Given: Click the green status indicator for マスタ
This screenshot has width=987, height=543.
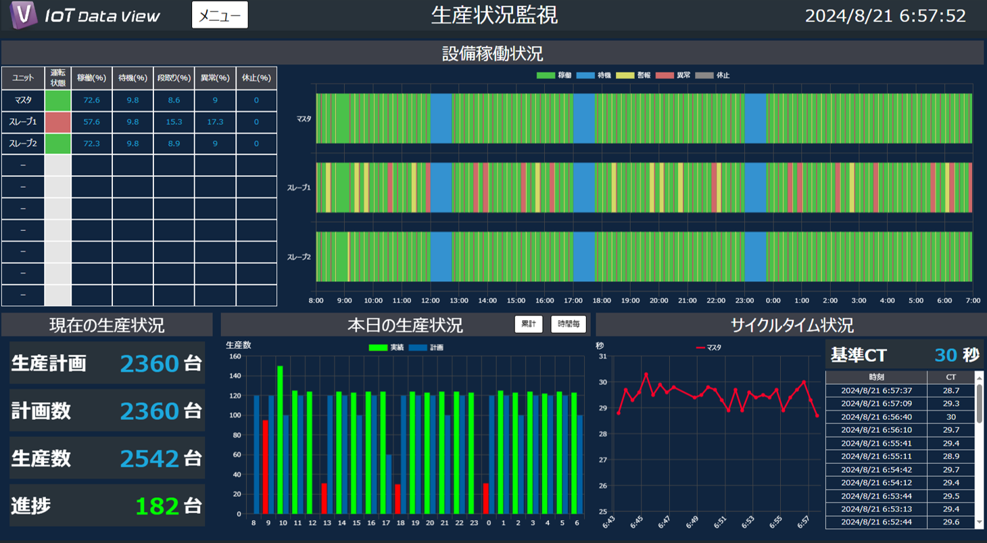Looking at the screenshot, I should (x=59, y=100).
